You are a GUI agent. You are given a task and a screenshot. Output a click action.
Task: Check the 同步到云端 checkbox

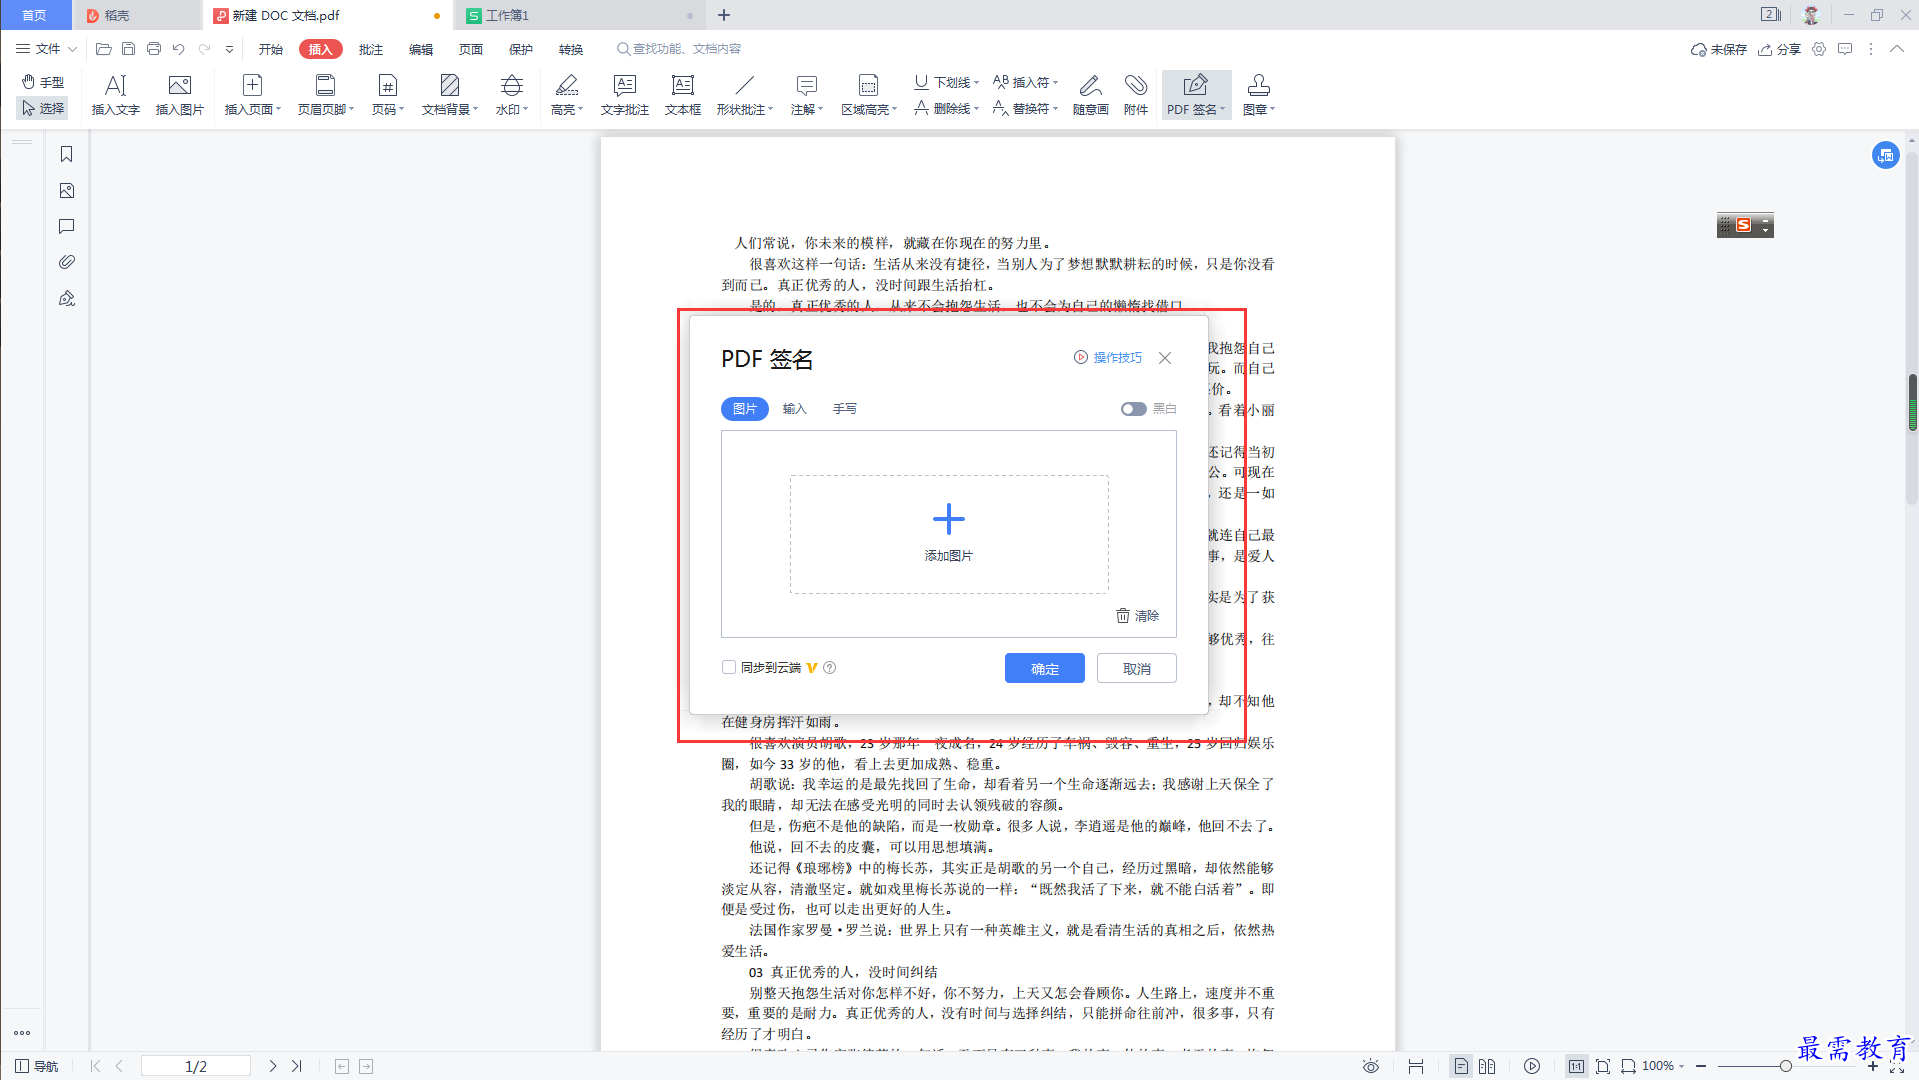coord(729,667)
